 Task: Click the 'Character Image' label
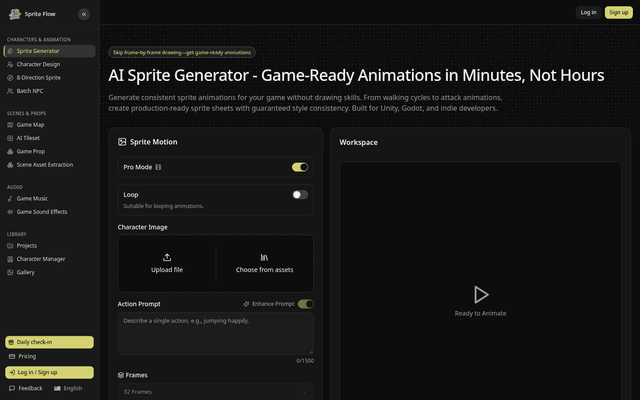142,227
